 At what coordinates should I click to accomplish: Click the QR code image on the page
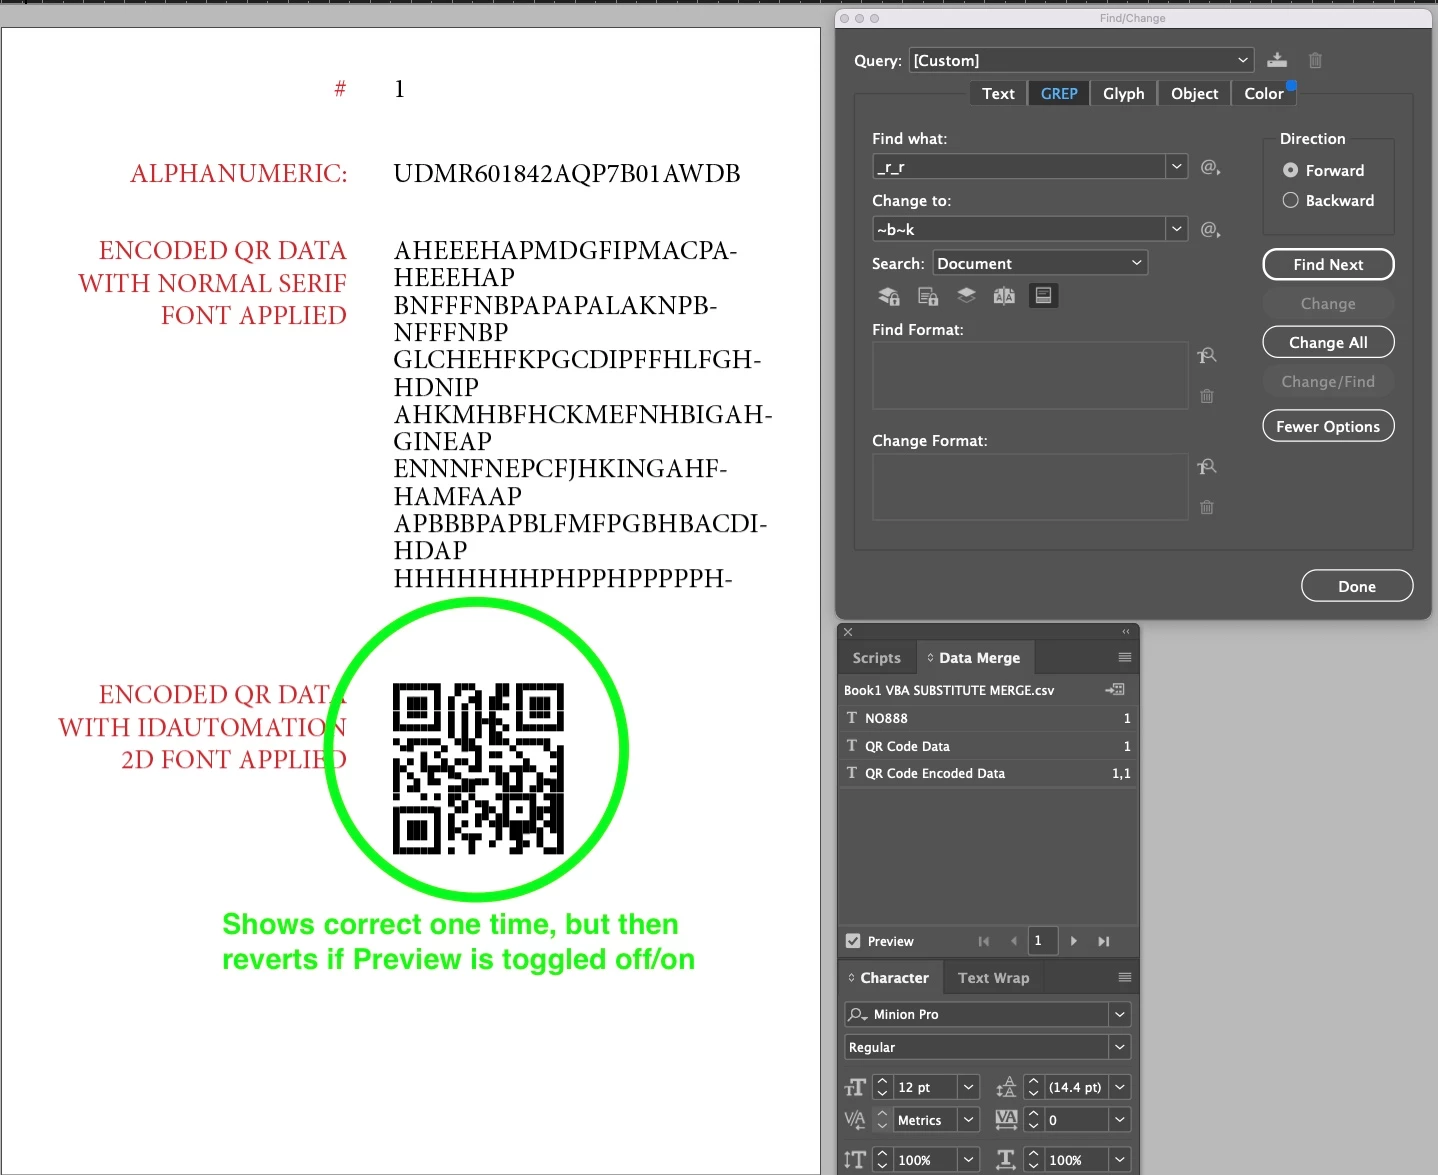[478, 768]
